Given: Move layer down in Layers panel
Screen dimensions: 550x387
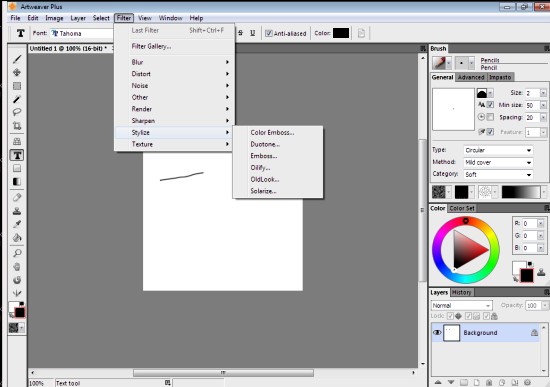Looking at the screenshot, I should (451, 382).
